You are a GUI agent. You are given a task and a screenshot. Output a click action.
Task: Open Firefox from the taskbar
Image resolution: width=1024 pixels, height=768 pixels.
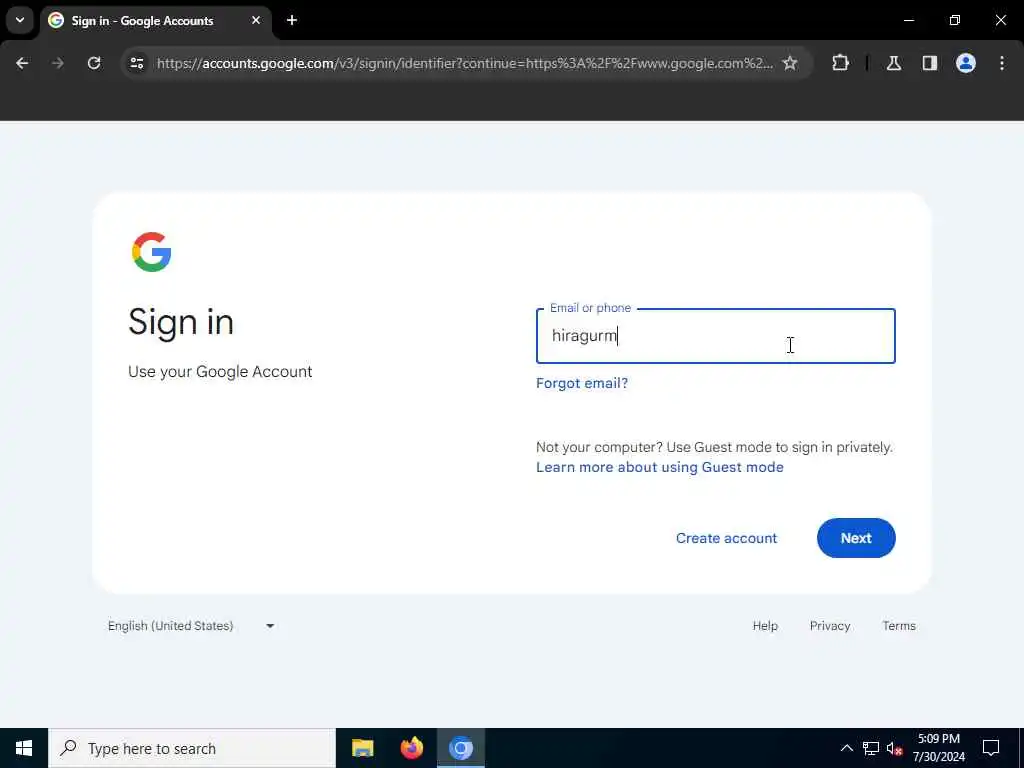click(411, 748)
